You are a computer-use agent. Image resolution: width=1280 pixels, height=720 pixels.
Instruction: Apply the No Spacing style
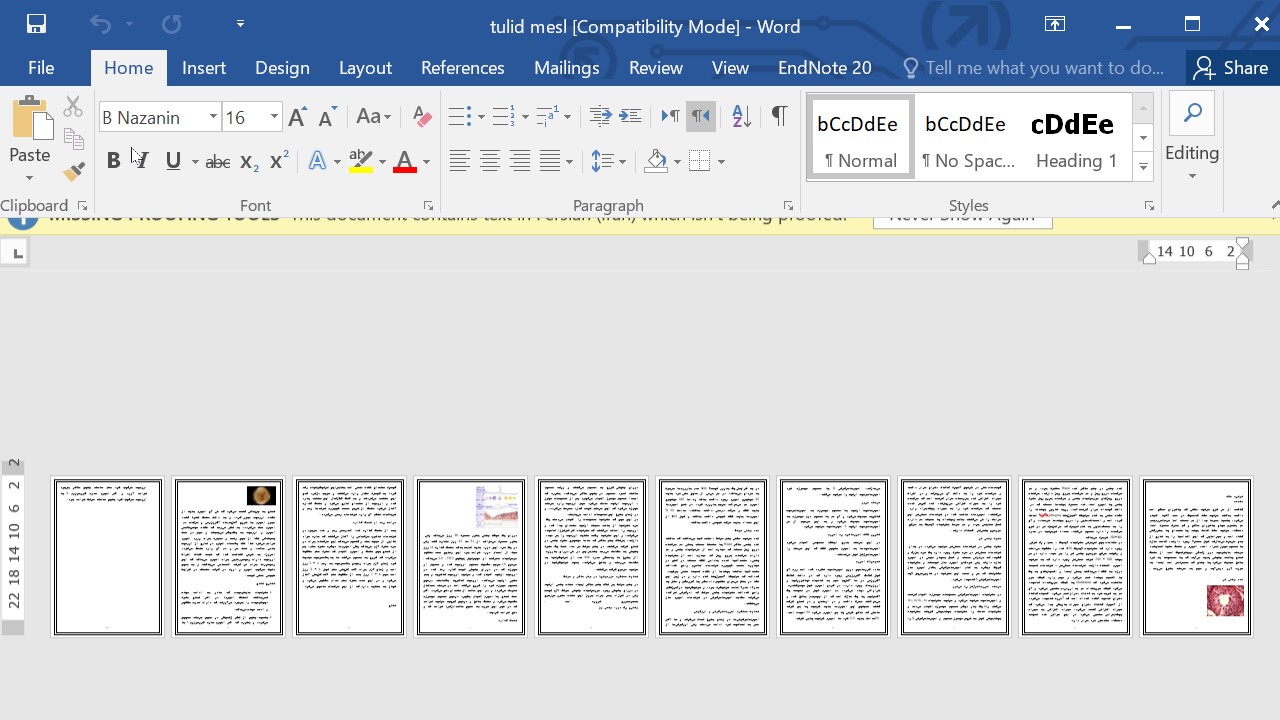(x=967, y=137)
